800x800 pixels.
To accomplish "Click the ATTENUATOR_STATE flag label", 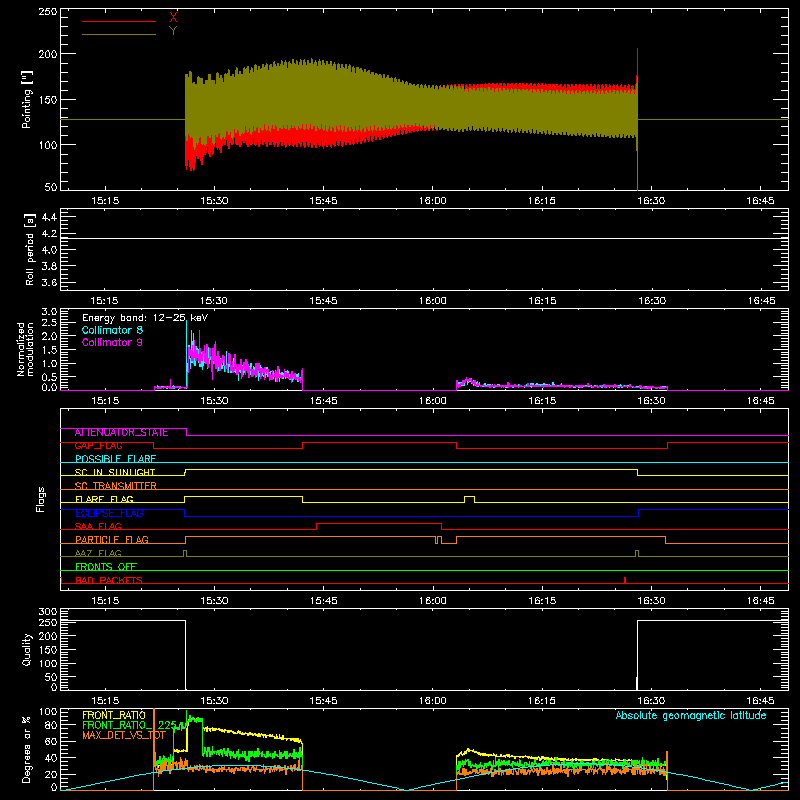I will (x=121, y=433).
